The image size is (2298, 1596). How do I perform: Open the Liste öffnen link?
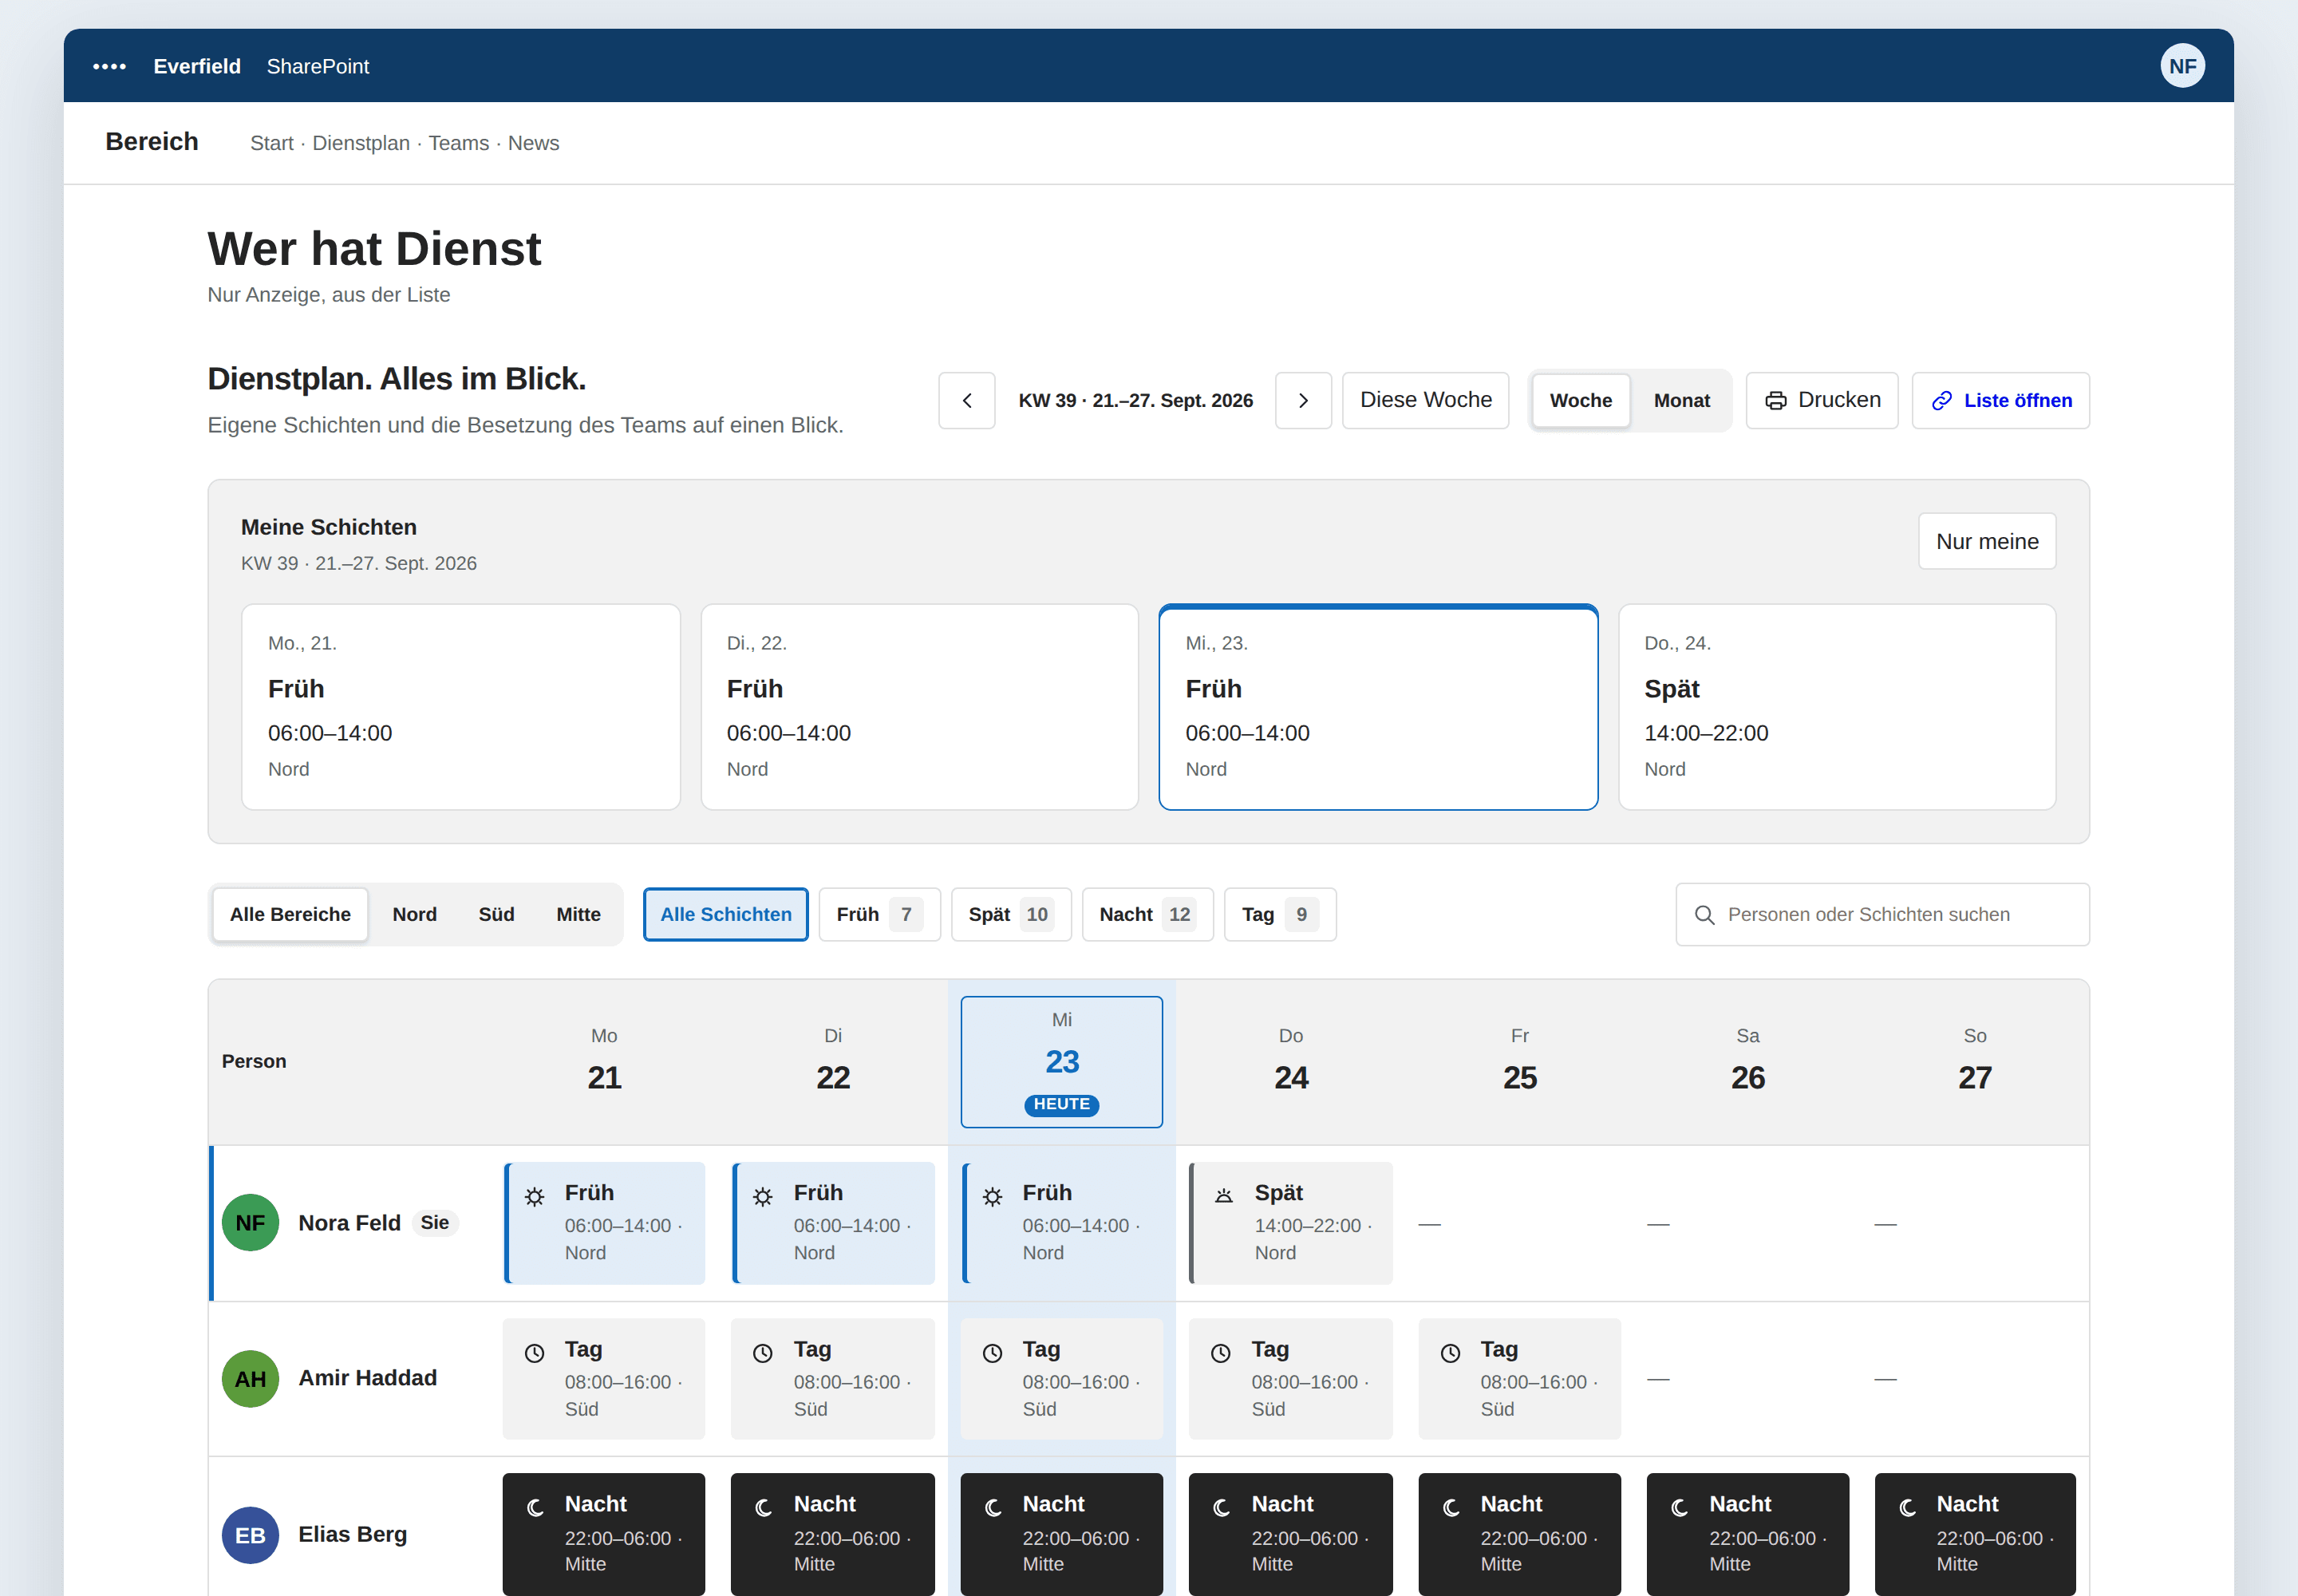pos(2000,400)
